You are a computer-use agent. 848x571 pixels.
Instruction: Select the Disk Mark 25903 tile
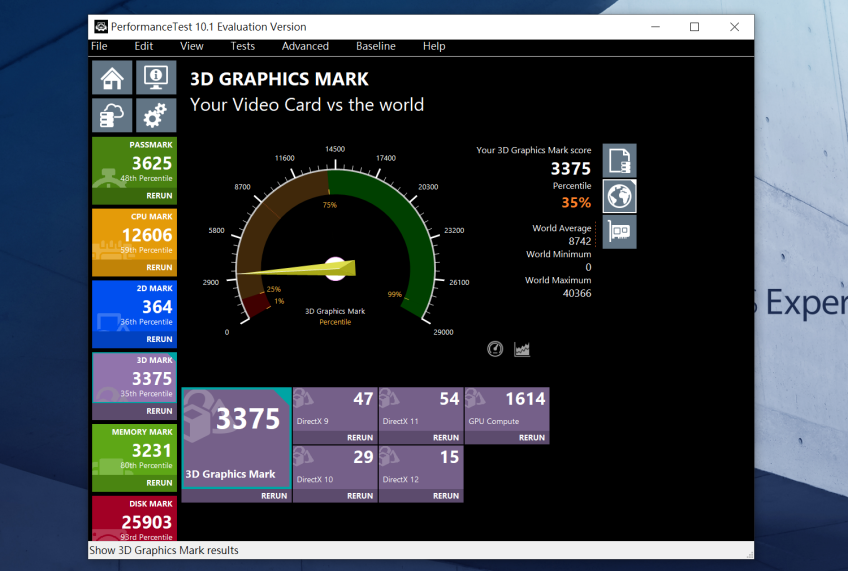(x=134, y=518)
